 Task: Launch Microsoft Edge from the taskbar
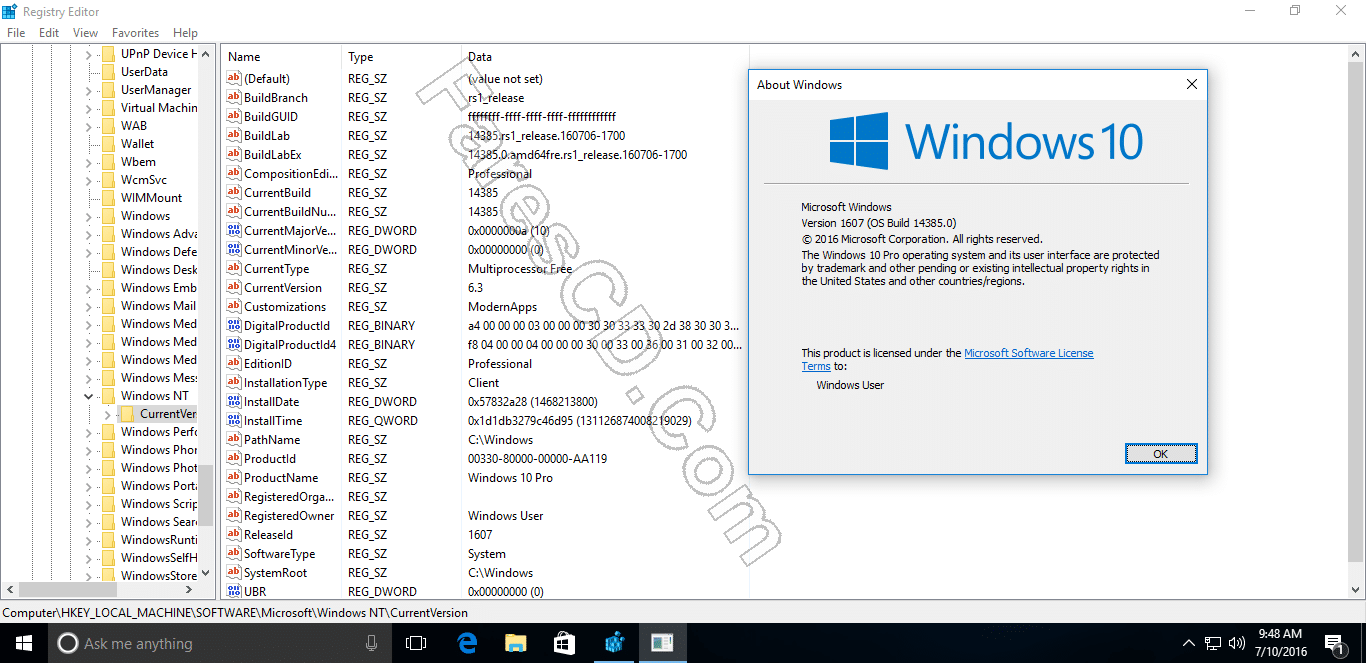pos(466,643)
